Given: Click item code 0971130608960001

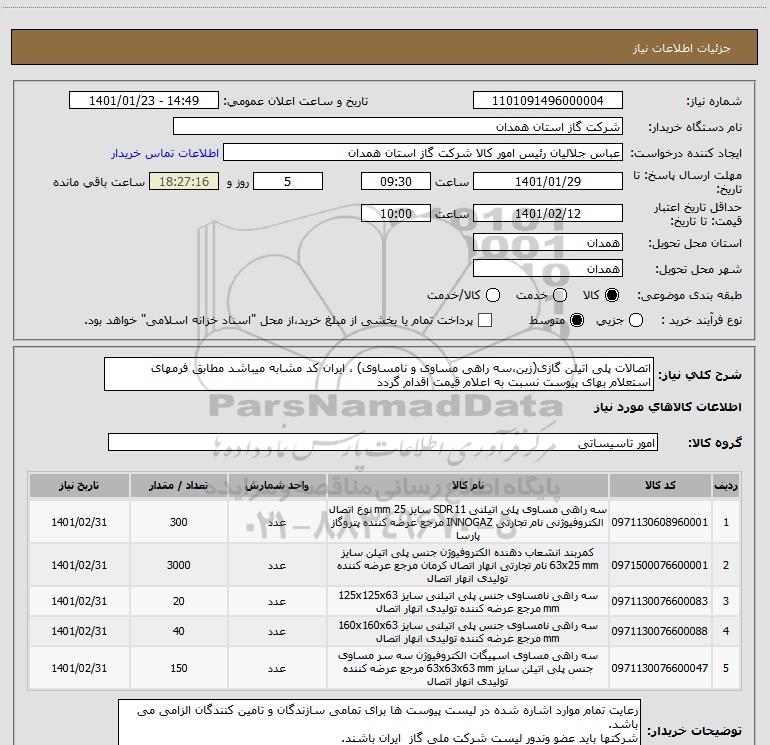Looking at the screenshot, I should tap(660, 522).
